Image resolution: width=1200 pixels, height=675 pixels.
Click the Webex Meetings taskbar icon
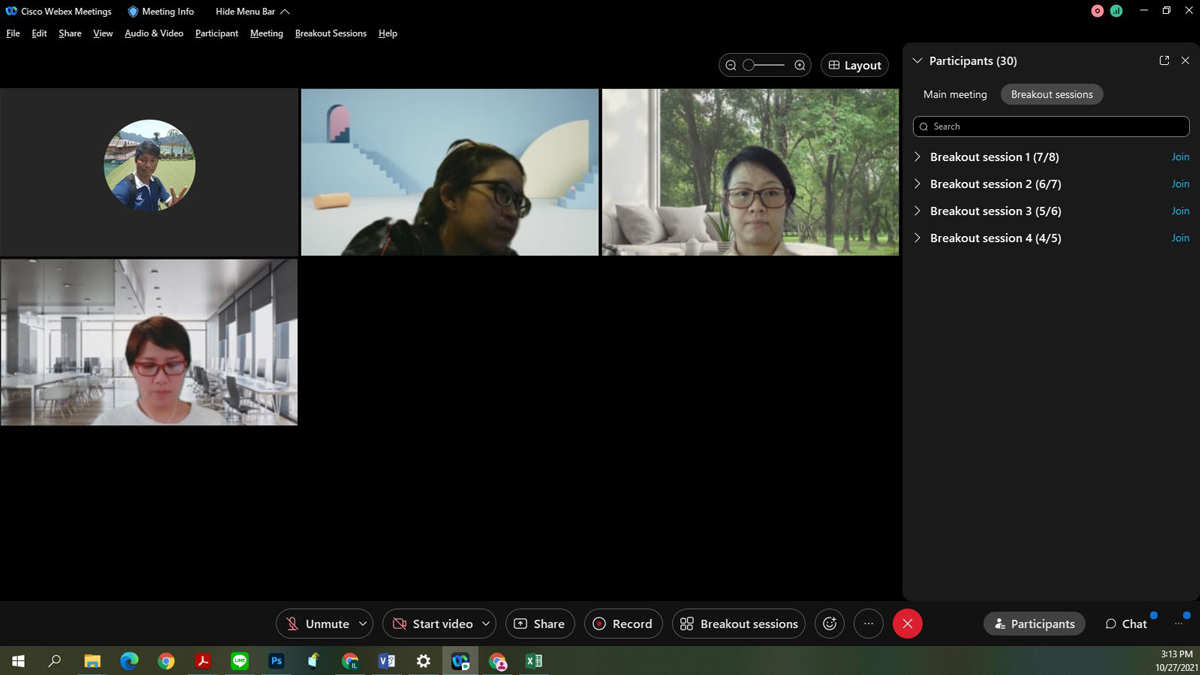tap(460, 661)
